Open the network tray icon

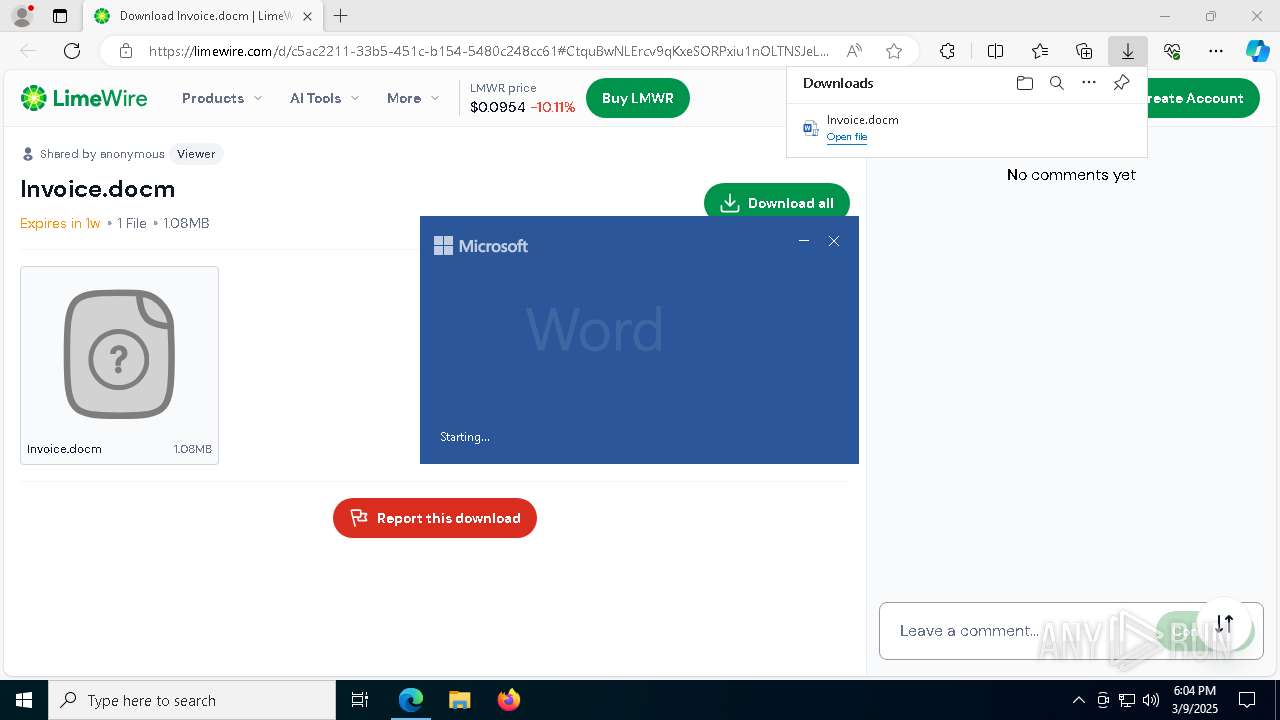pos(1127,700)
